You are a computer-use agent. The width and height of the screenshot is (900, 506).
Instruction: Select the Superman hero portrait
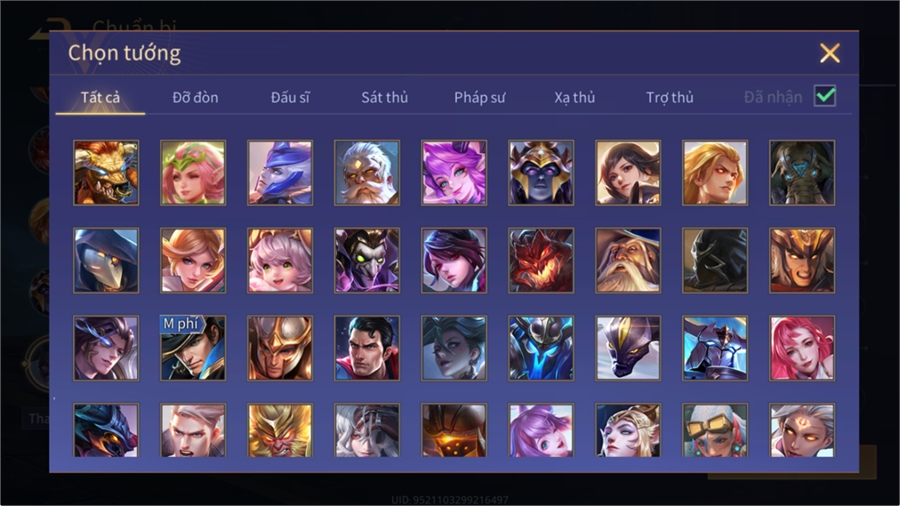[367, 348]
